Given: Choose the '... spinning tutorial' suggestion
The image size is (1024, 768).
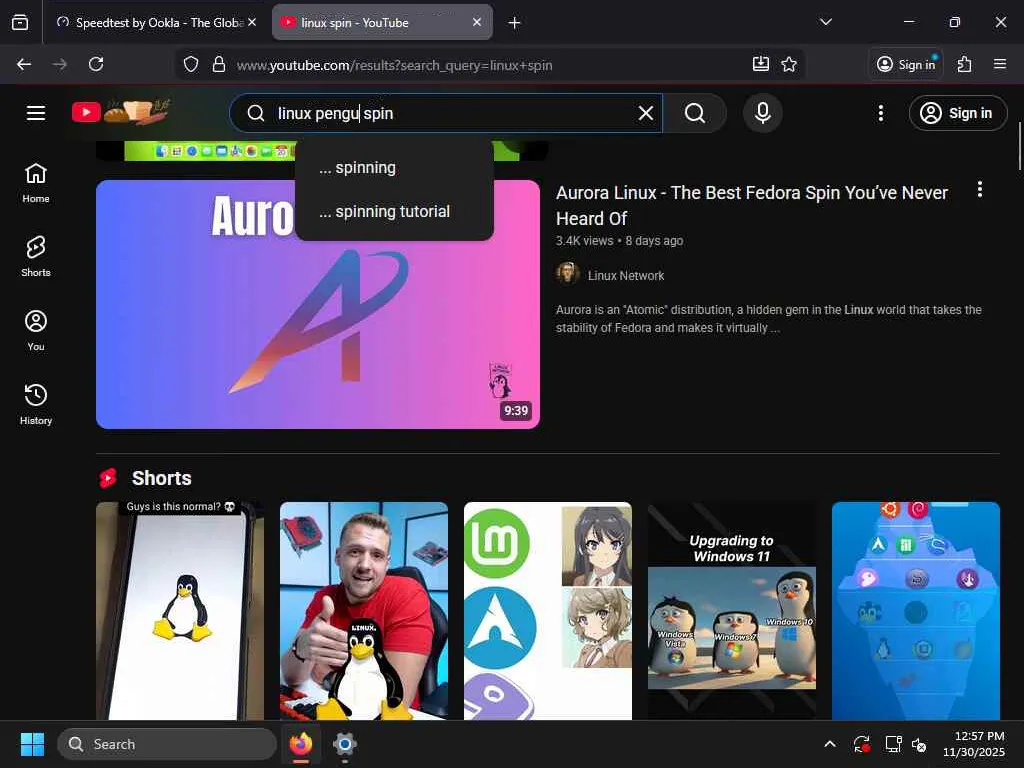Looking at the screenshot, I should coord(394,212).
